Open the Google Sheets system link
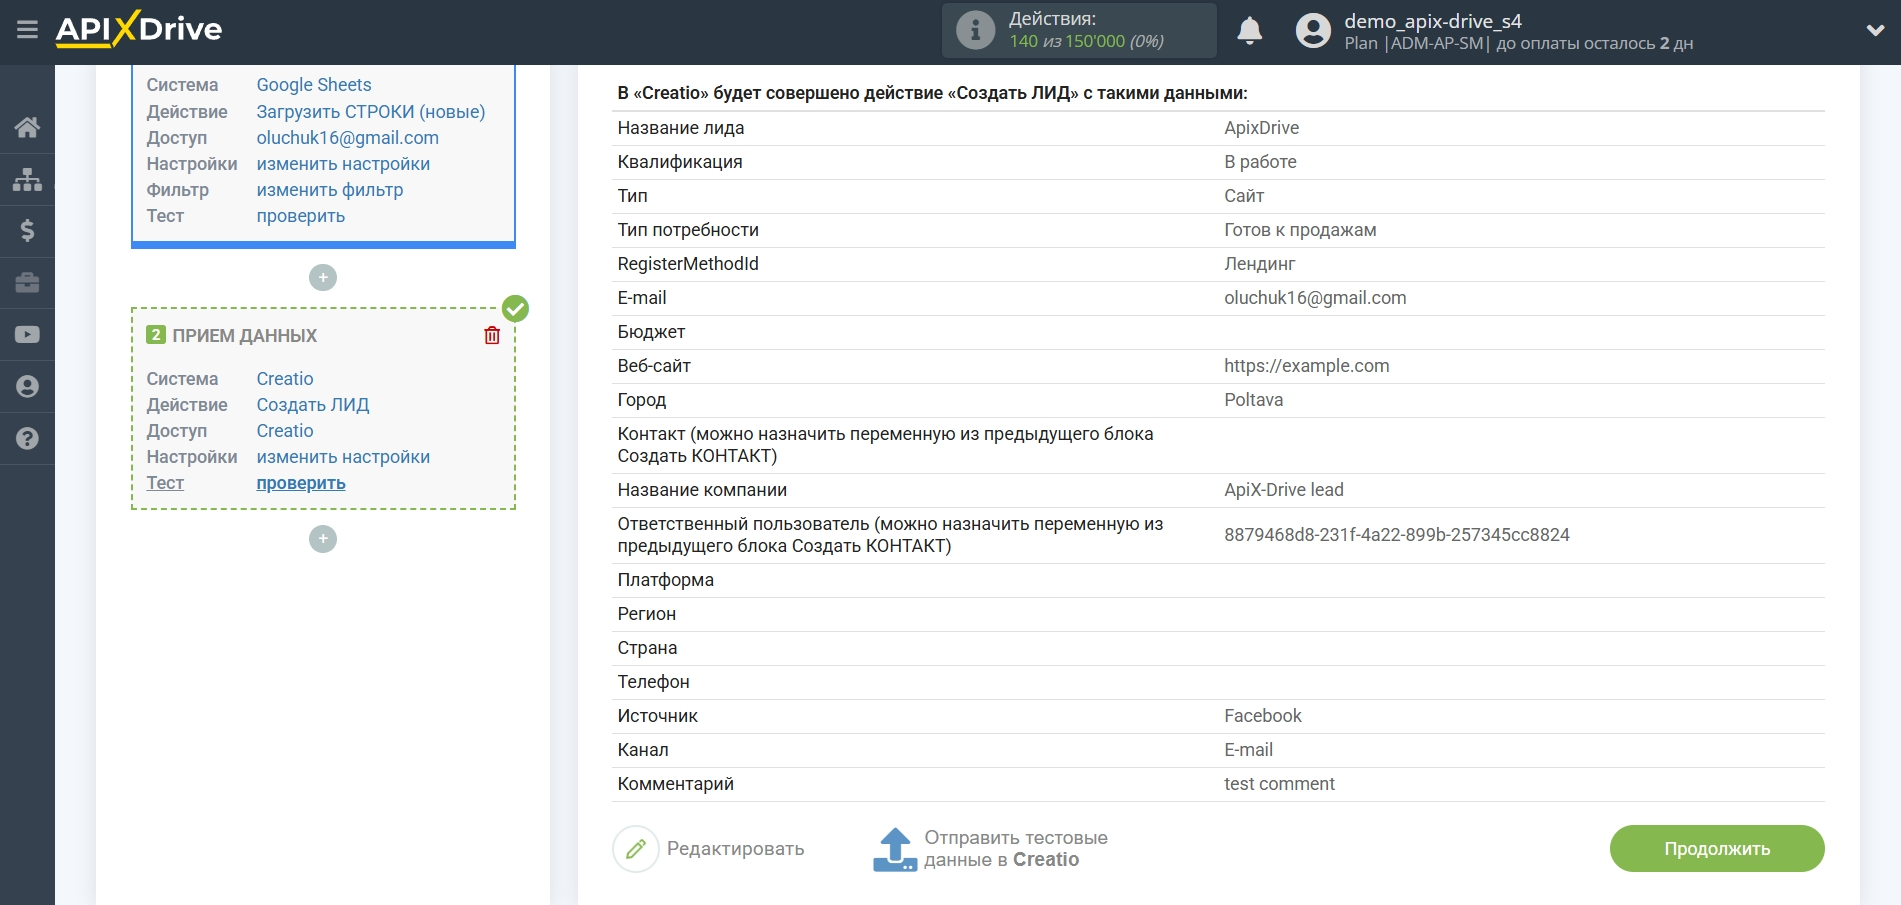 [313, 85]
